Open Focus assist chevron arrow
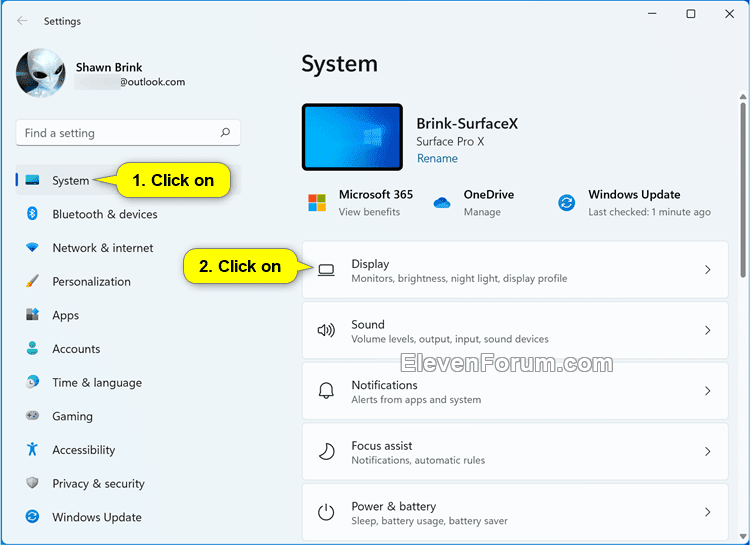 707,452
